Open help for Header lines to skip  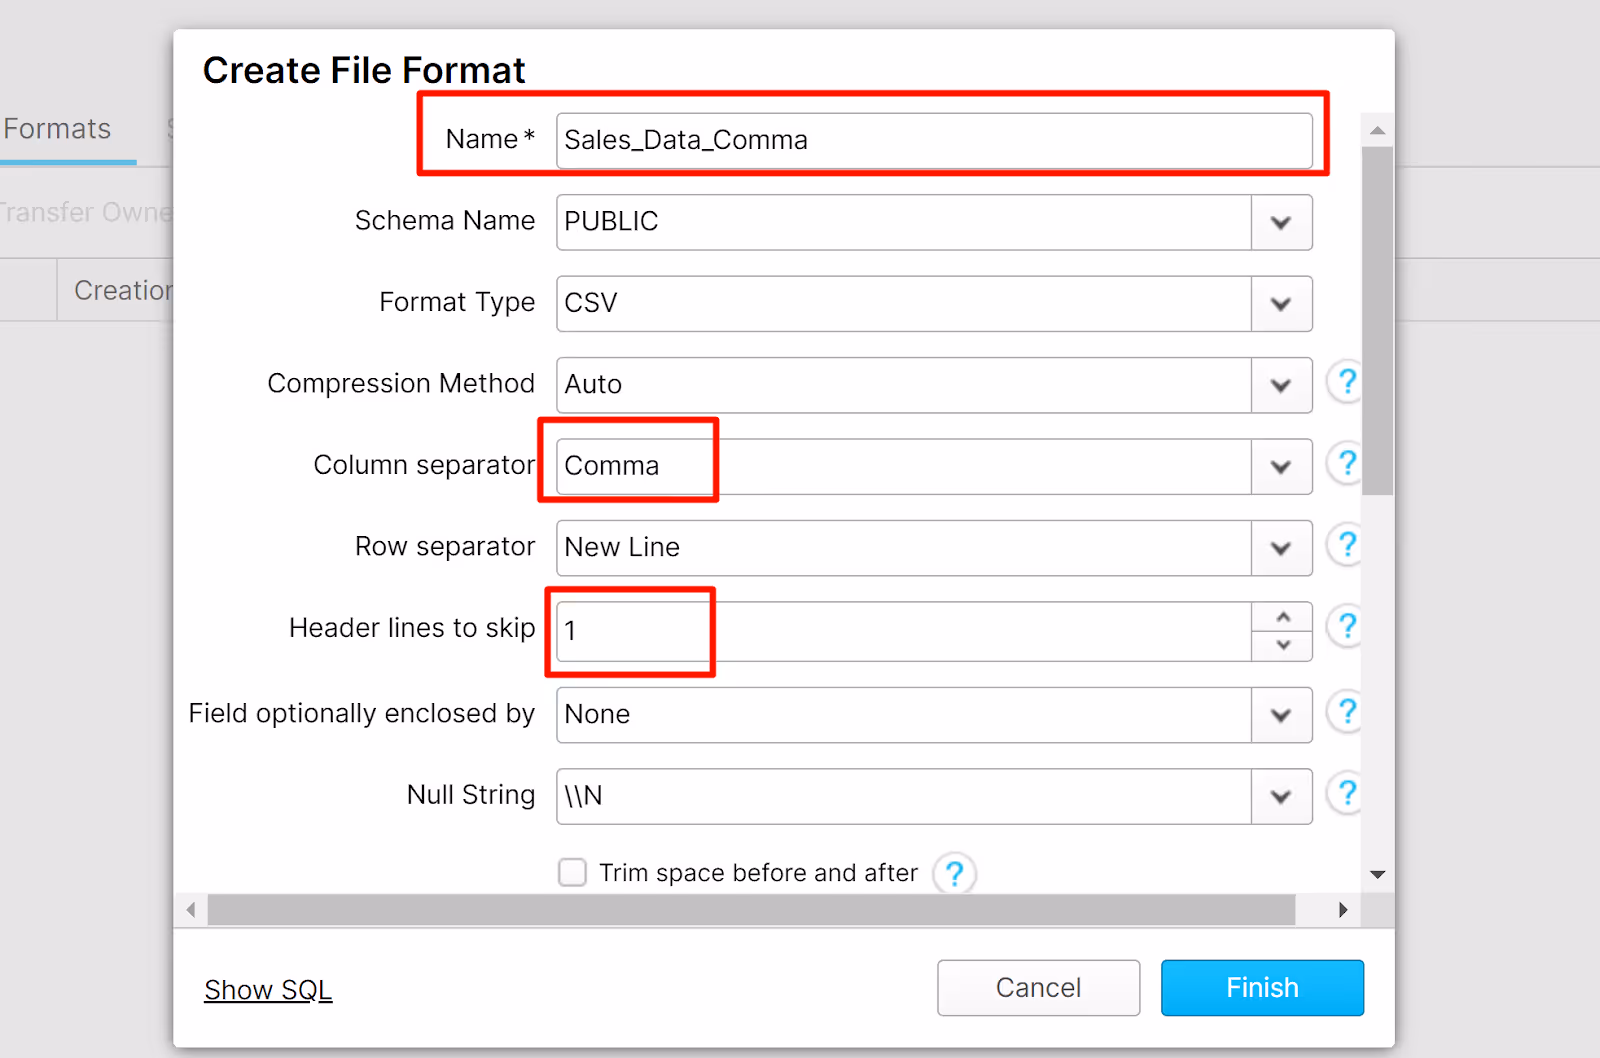click(1347, 627)
